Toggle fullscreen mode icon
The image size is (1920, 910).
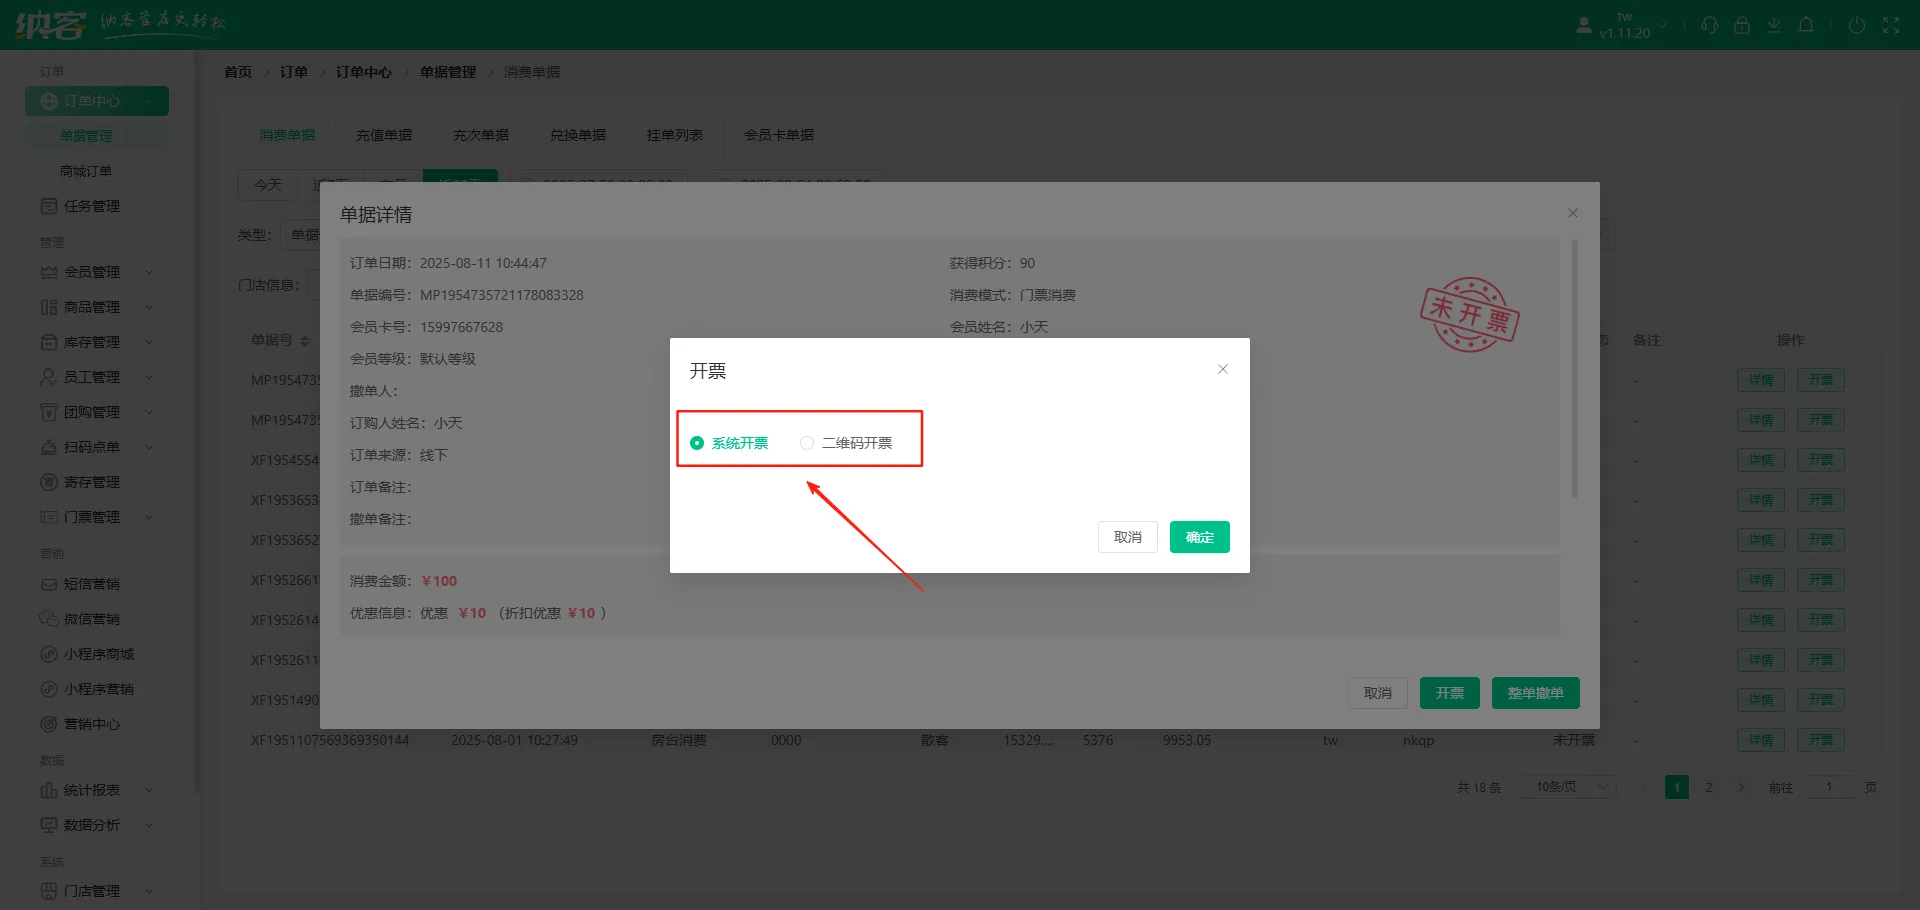point(1891,25)
